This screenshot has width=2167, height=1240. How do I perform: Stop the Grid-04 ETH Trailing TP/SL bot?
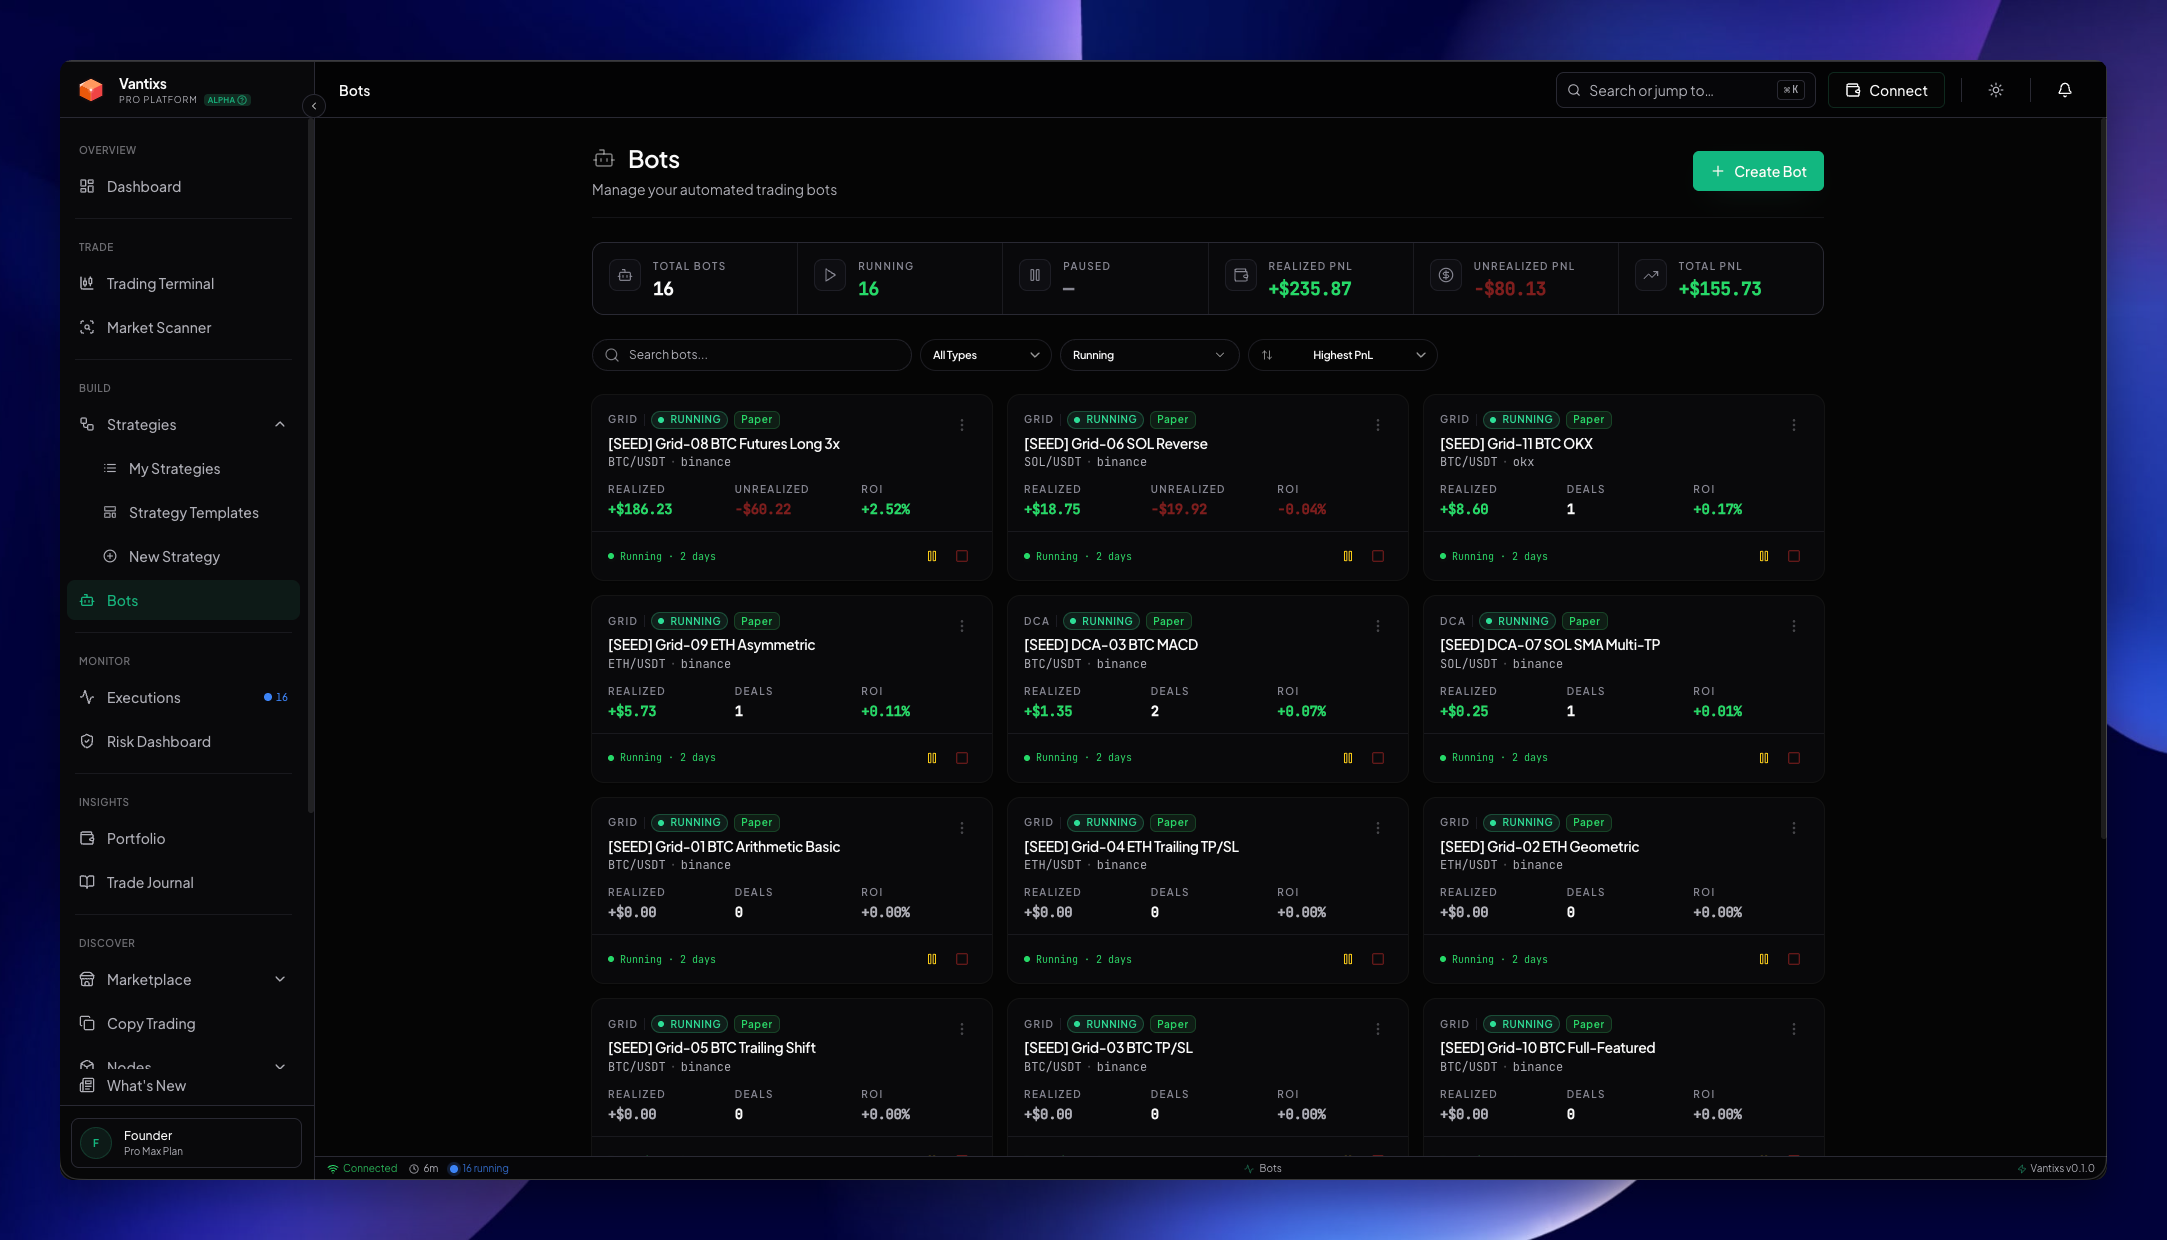point(1378,959)
